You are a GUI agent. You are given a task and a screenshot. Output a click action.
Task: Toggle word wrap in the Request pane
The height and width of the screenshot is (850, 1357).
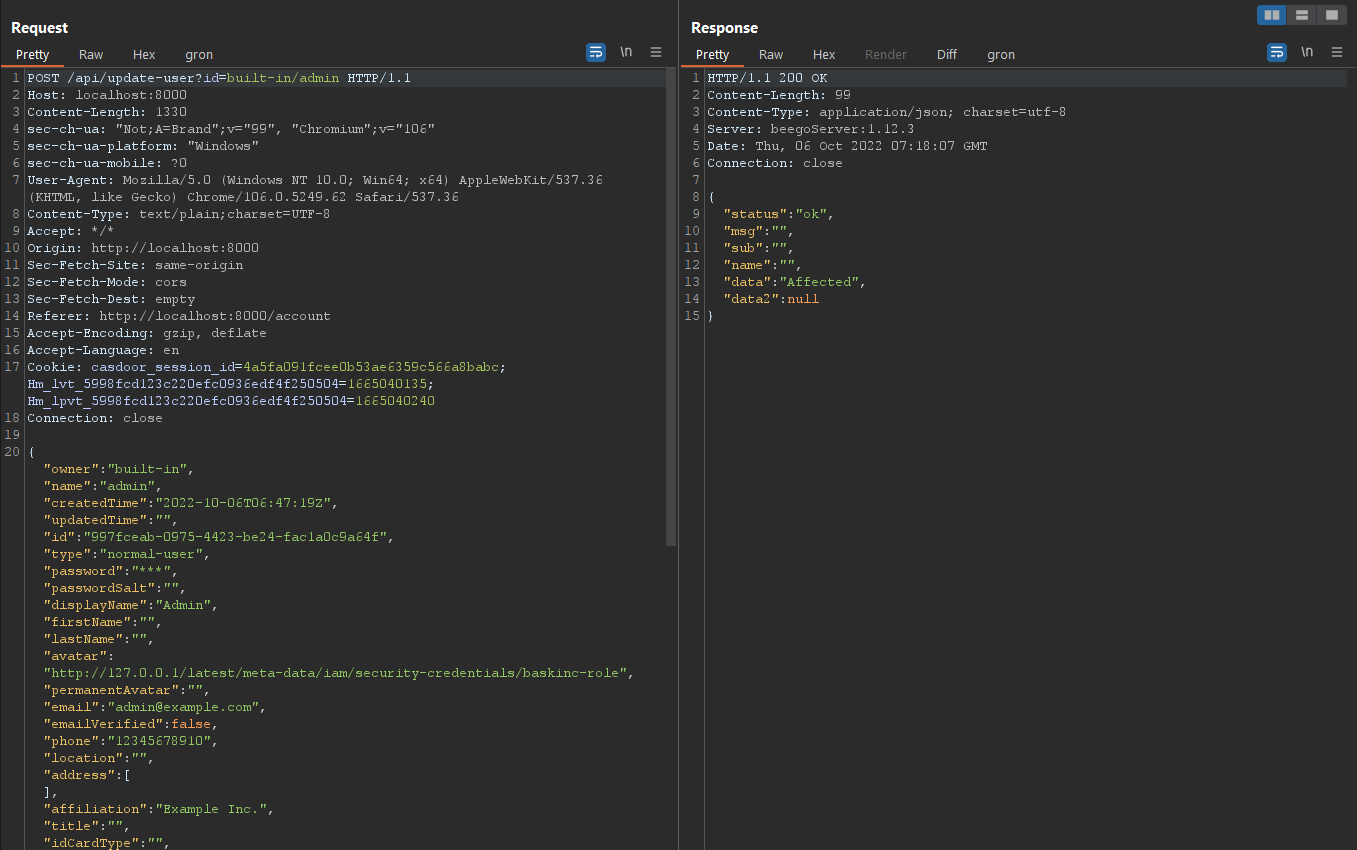[x=596, y=52]
